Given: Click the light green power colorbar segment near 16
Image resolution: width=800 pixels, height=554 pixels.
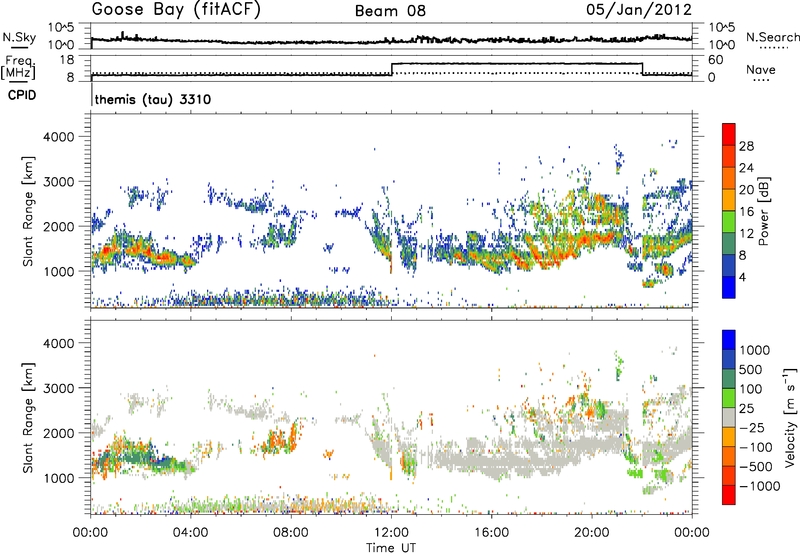Looking at the screenshot, I should click(x=729, y=222).
